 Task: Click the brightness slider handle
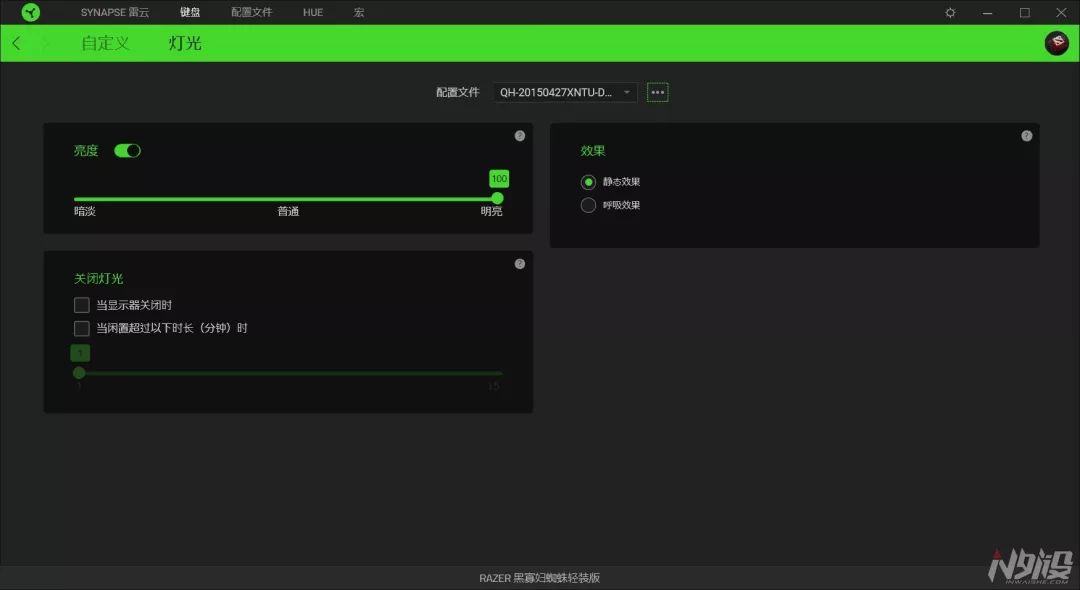point(497,198)
